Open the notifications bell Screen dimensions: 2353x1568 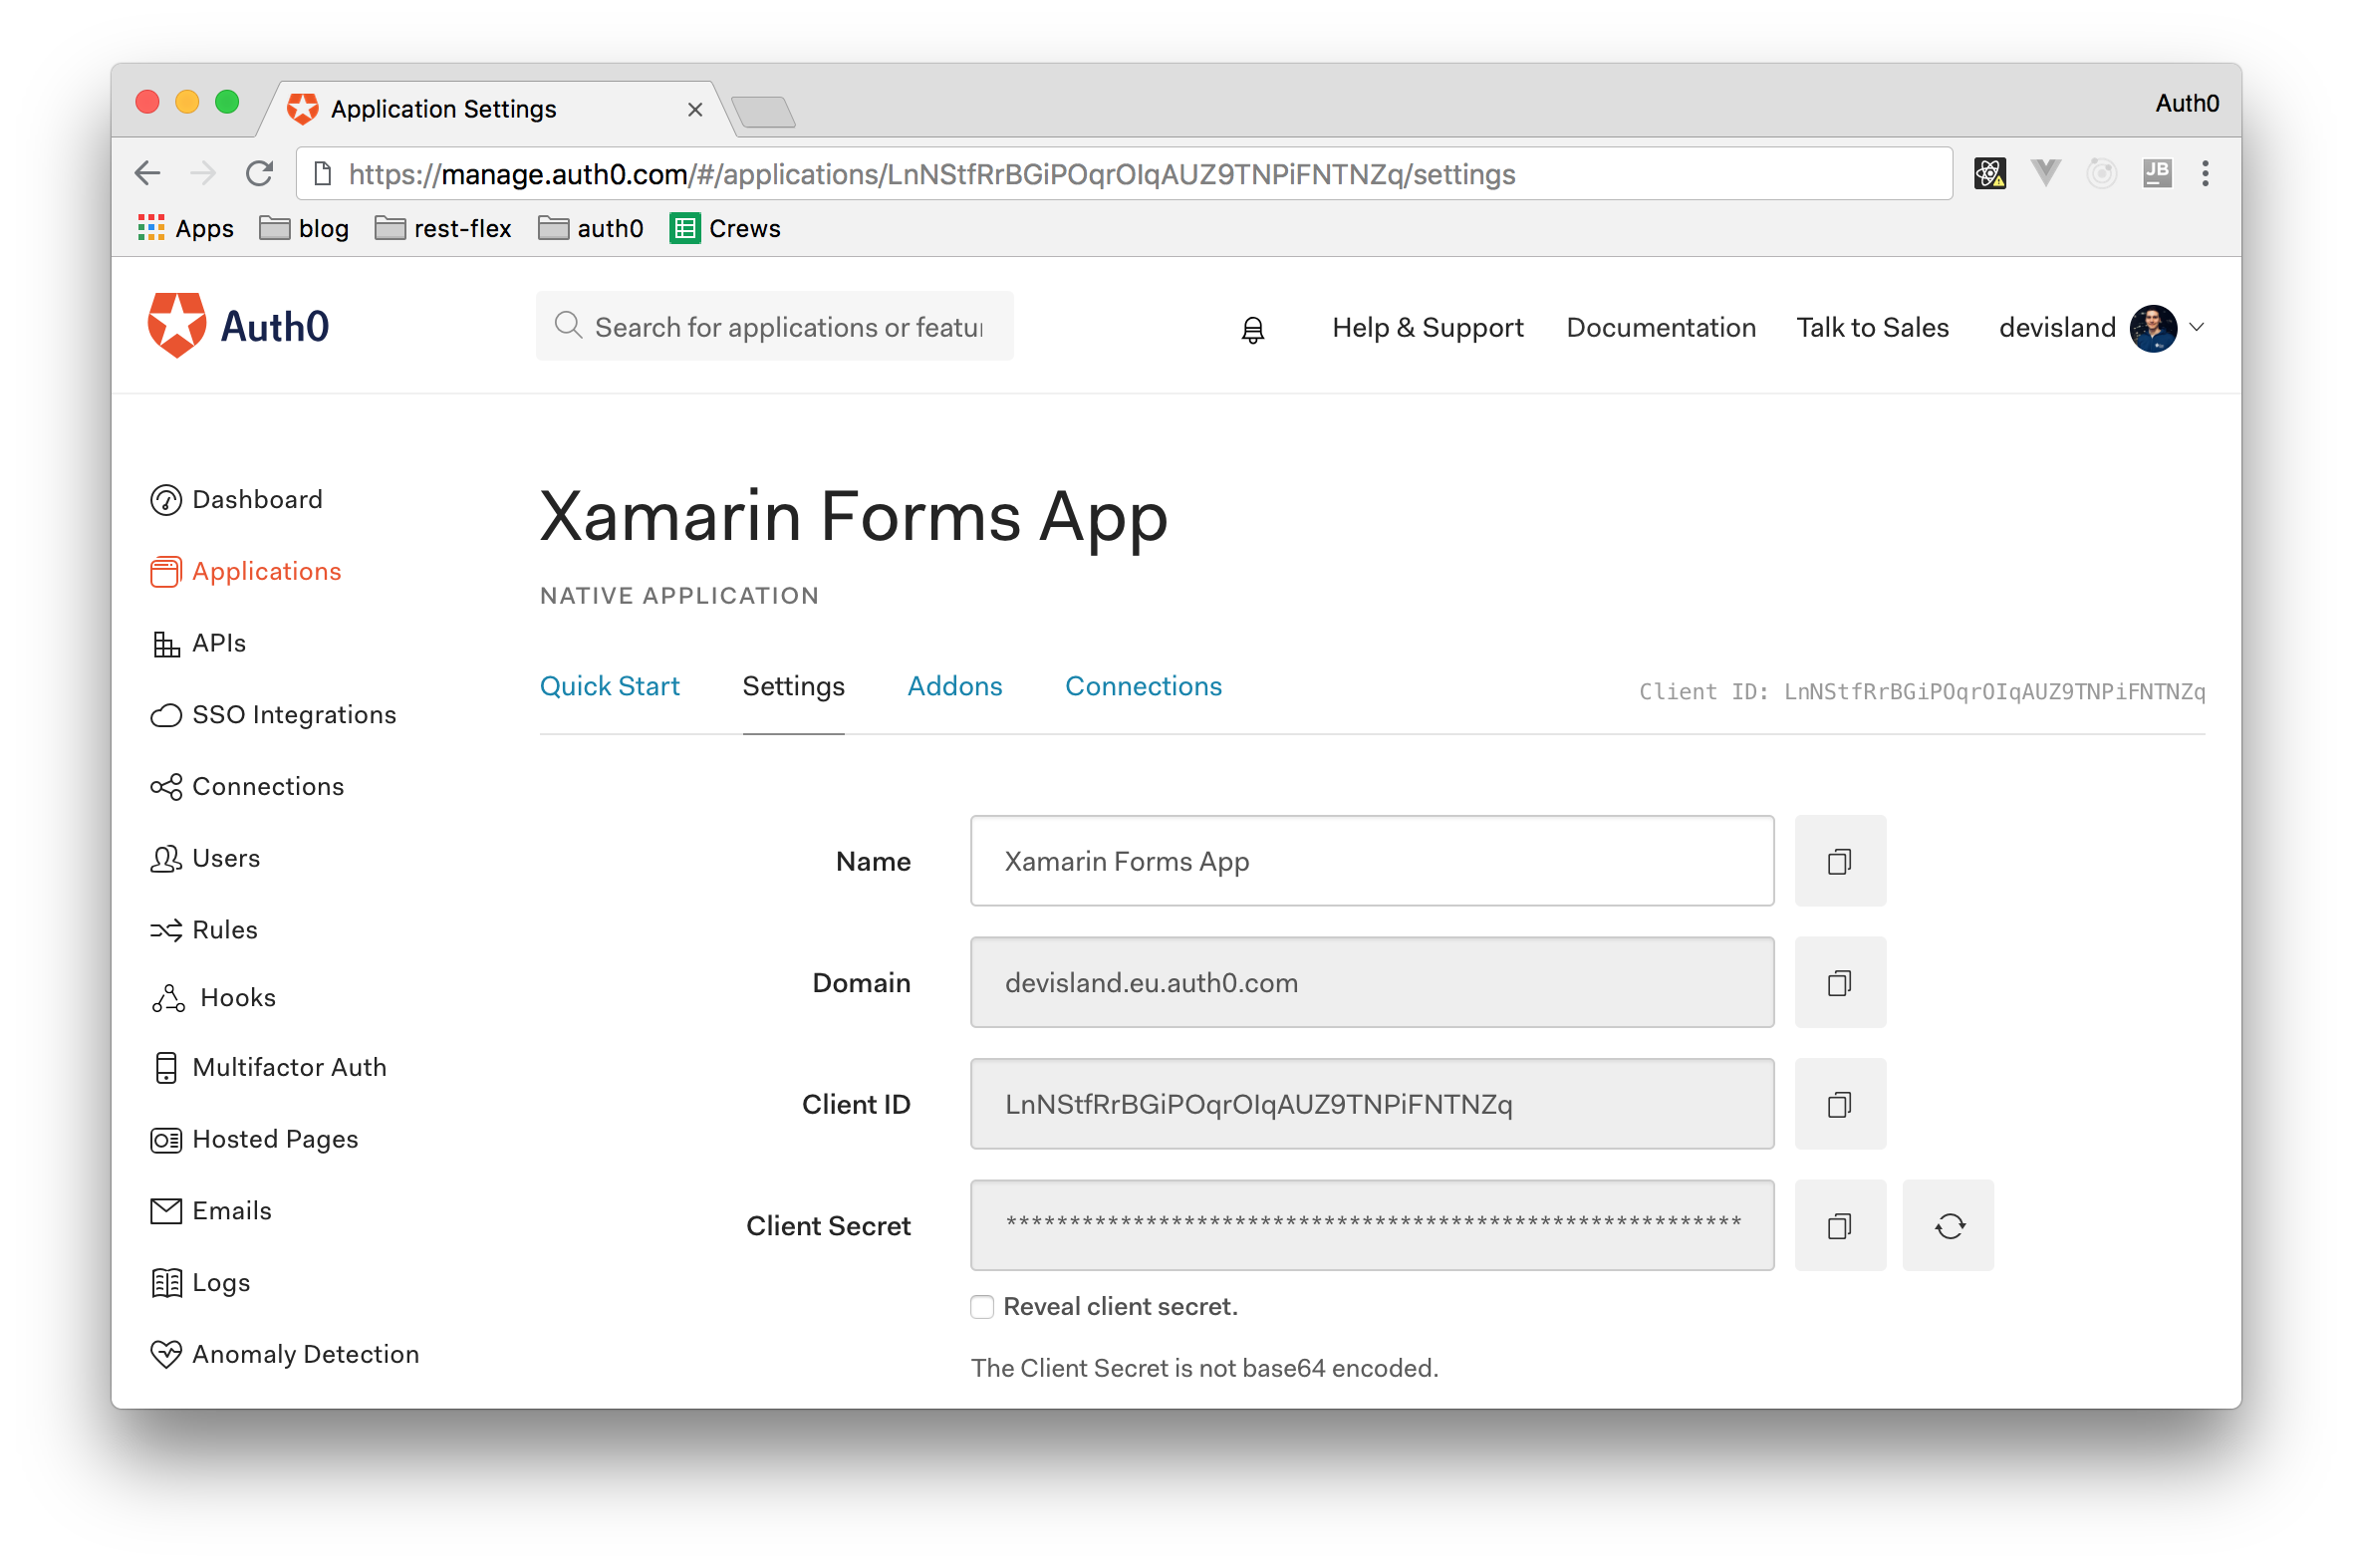pyautogui.click(x=1252, y=329)
